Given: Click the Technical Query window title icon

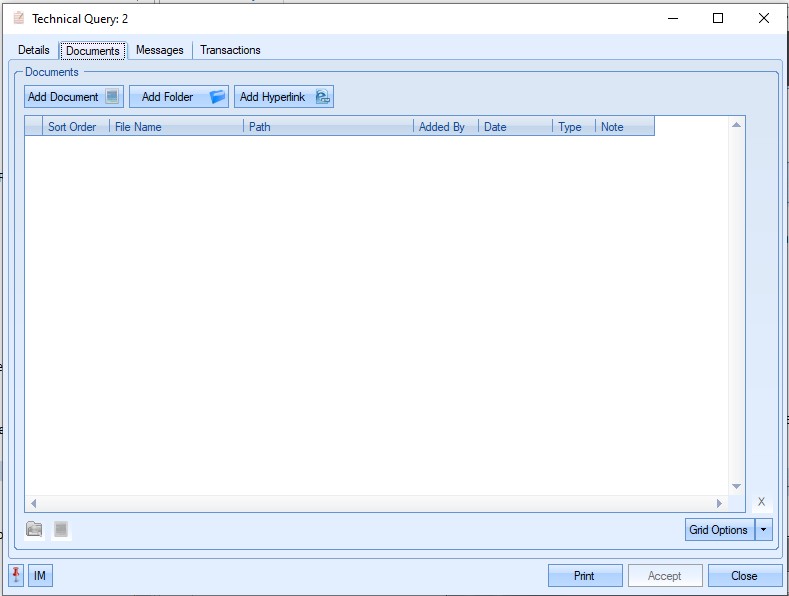Looking at the screenshot, I should [19, 19].
